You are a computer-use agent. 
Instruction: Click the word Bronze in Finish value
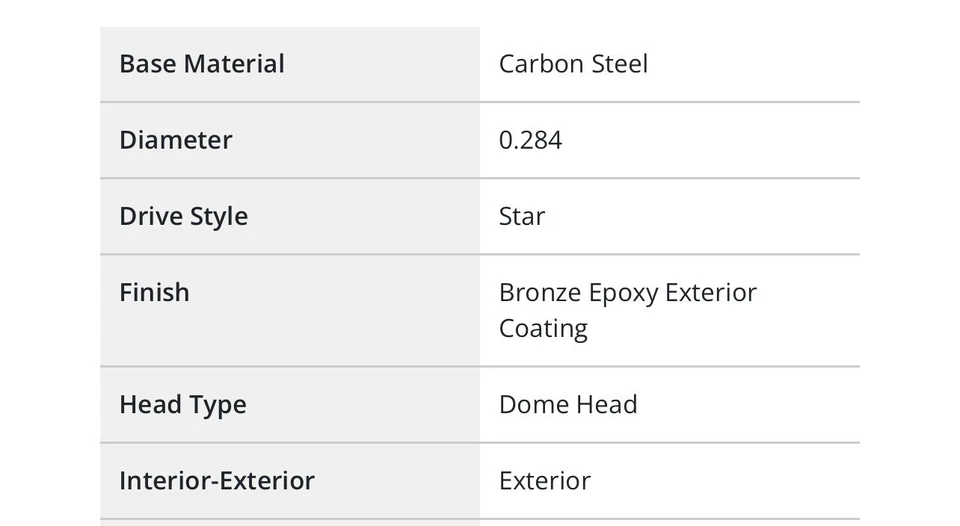pyautogui.click(x=539, y=293)
